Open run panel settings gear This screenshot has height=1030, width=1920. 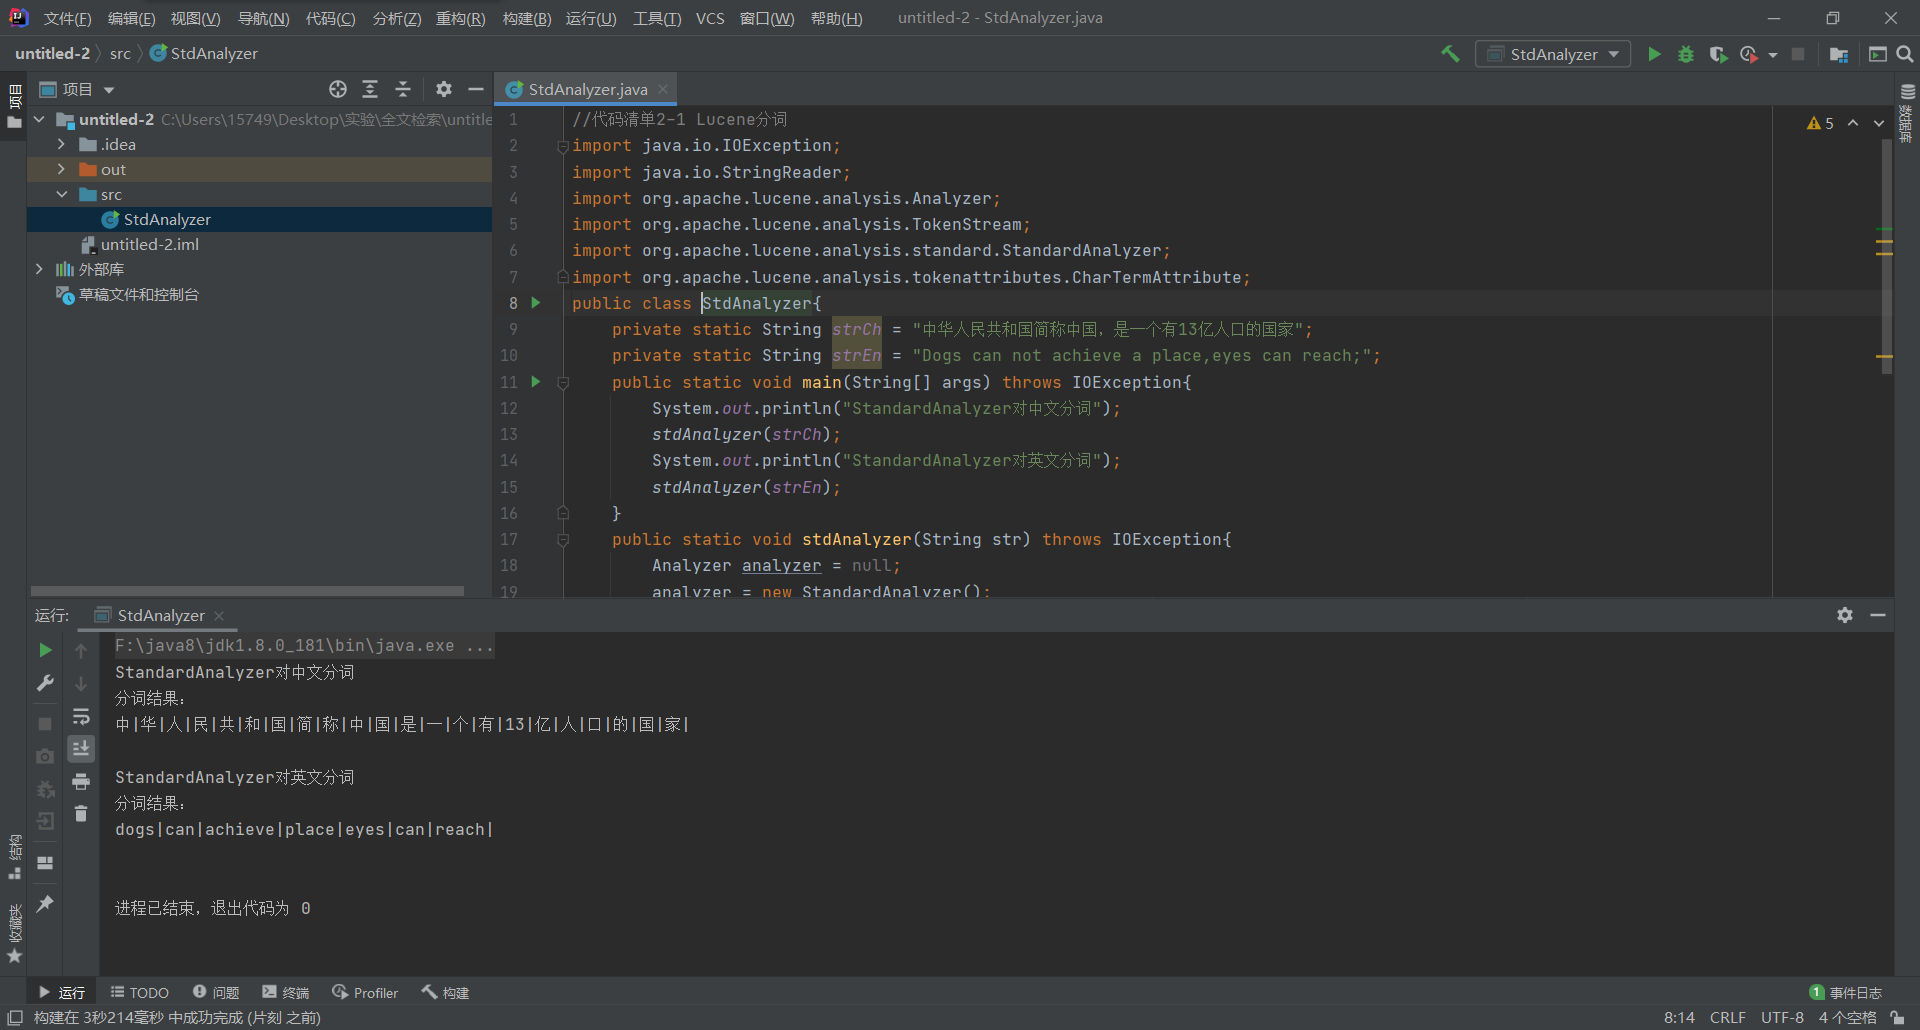pyautogui.click(x=1845, y=615)
